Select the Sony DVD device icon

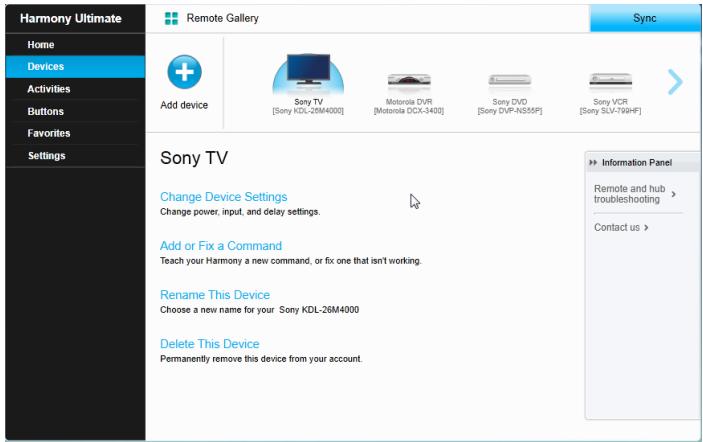510,81
